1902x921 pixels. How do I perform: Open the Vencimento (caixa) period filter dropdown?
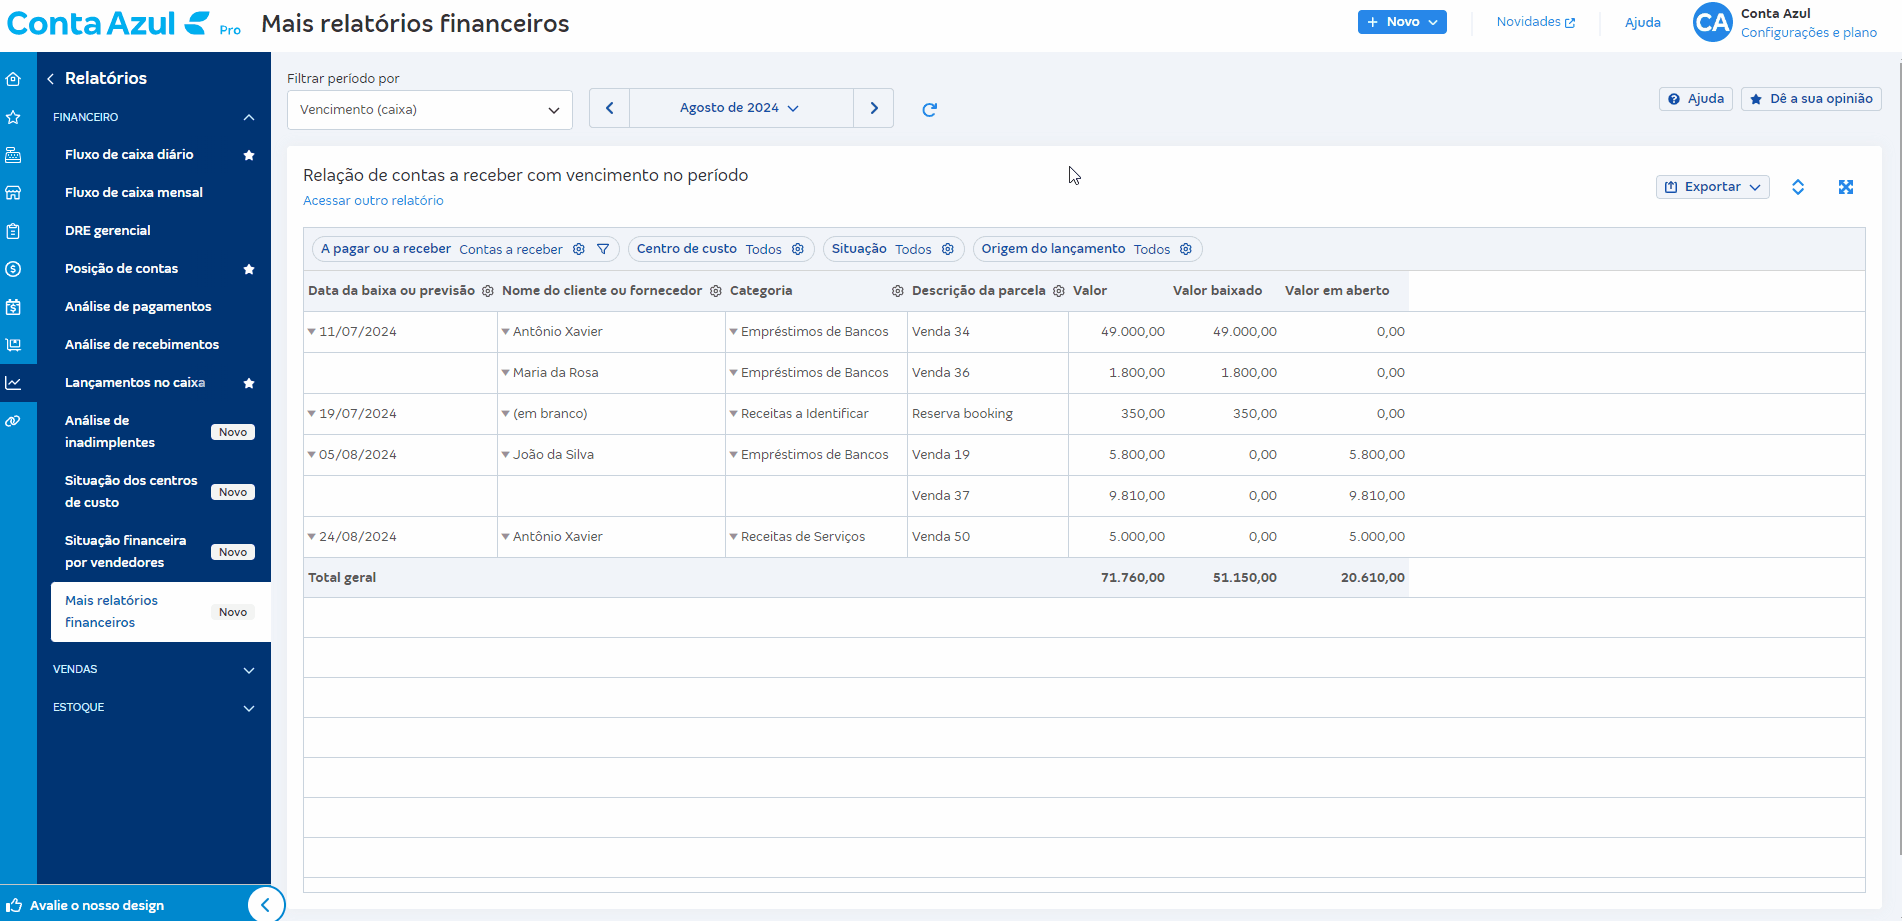pos(429,110)
